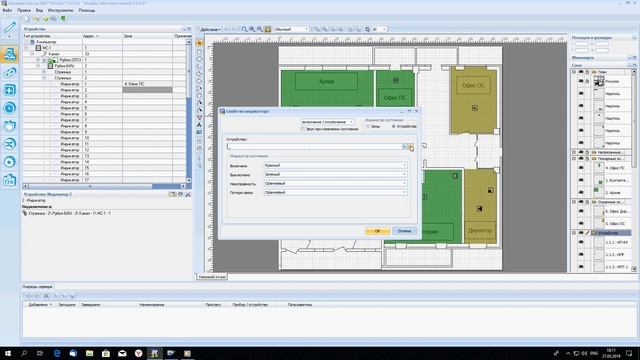Open the shuffle arrows section in sidebar
The width and height of the screenshot is (640, 360).
click(x=9, y=144)
